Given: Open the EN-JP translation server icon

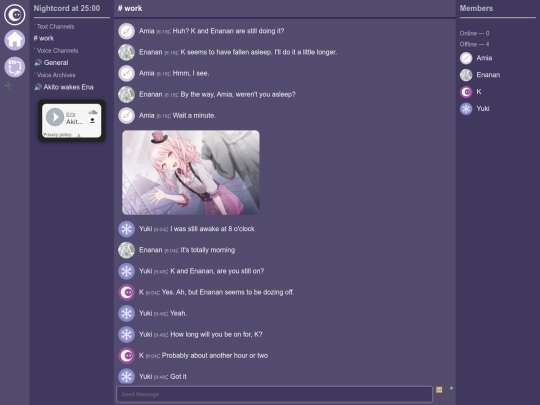Looking at the screenshot, I should pyautogui.click(x=14, y=67).
